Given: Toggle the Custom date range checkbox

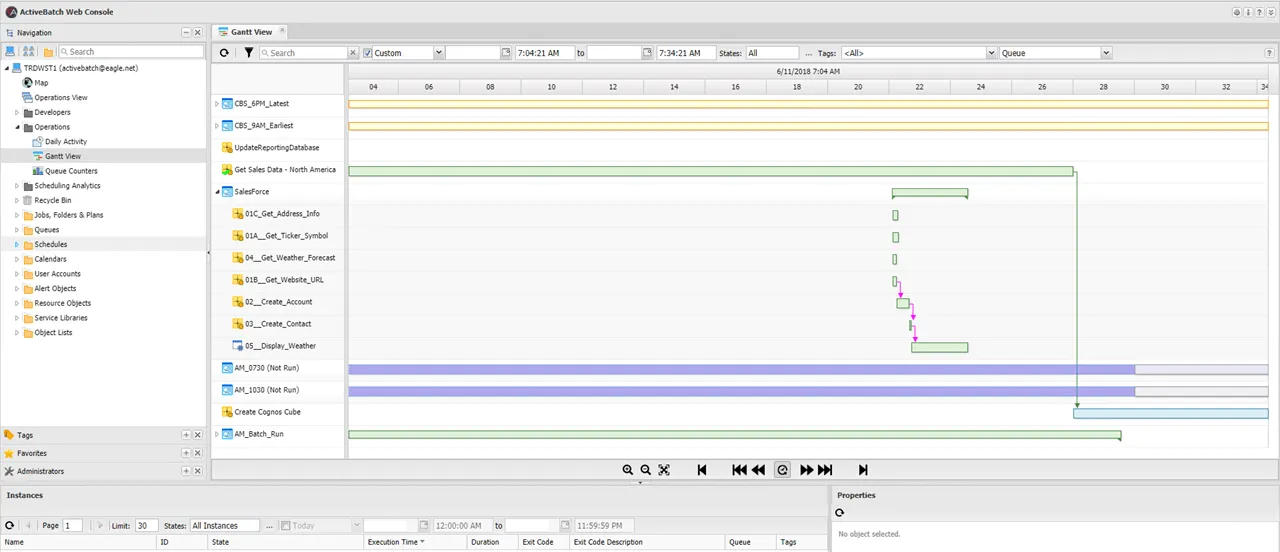Looking at the screenshot, I should click(368, 53).
